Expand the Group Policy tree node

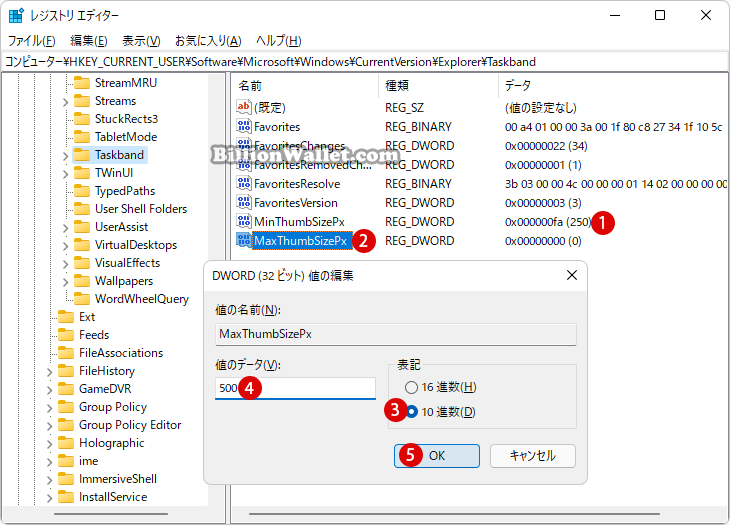pyautogui.click(x=49, y=408)
